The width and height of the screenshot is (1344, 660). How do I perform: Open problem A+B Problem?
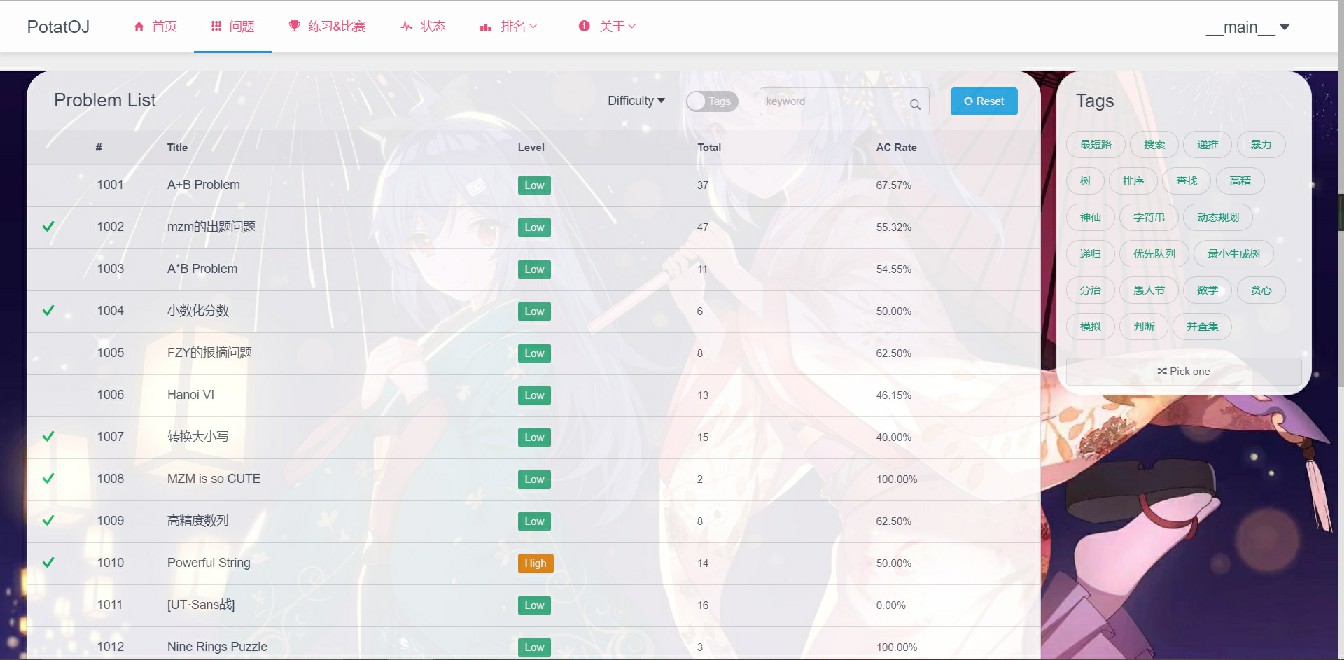click(x=203, y=185)
